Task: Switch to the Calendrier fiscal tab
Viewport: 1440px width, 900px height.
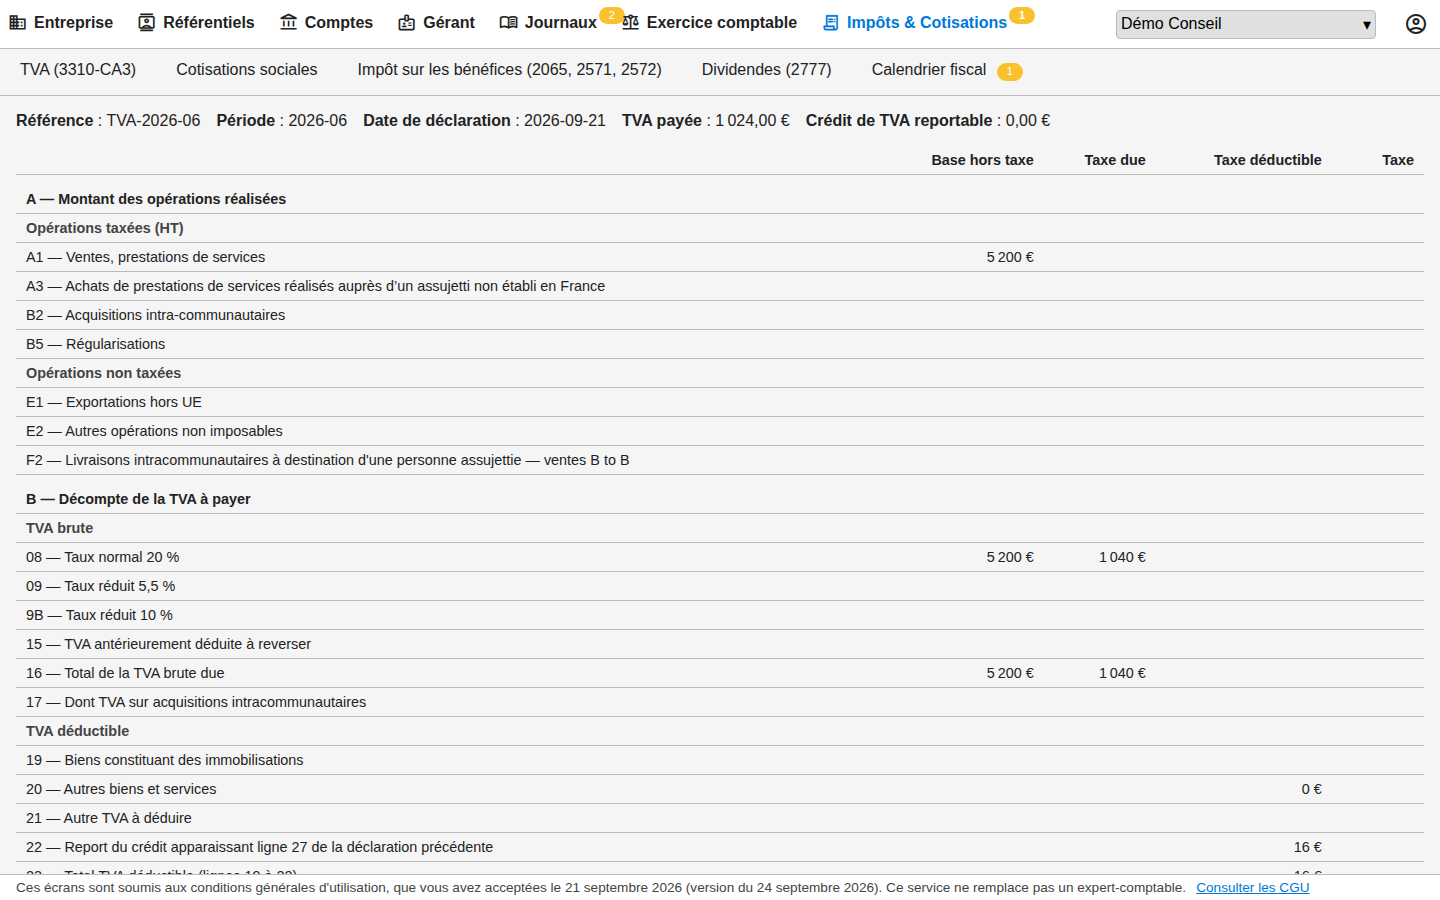Action: tap(929, 70)
